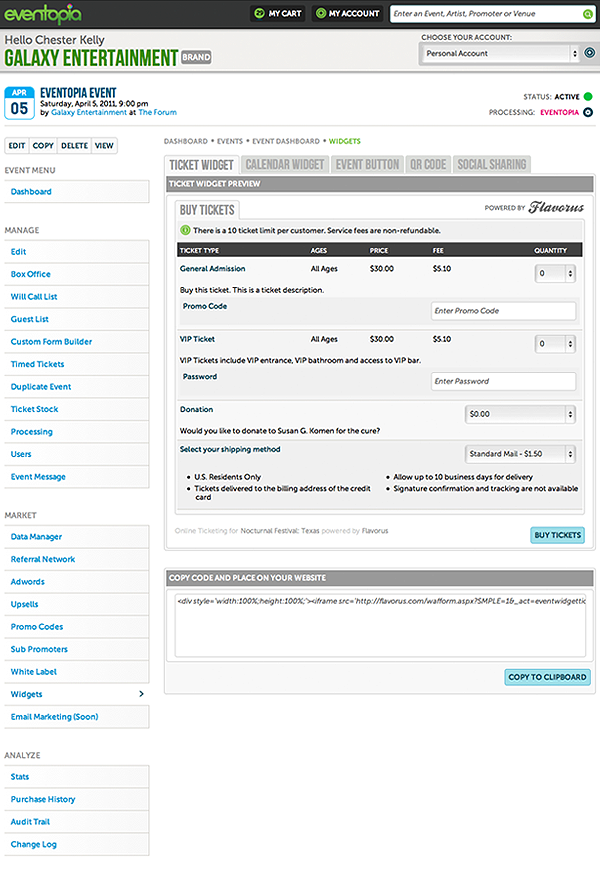The width and height of the screenshot is (600, 882).
Task: Click the target icon beside account selector
Action: tap(589, 53)
